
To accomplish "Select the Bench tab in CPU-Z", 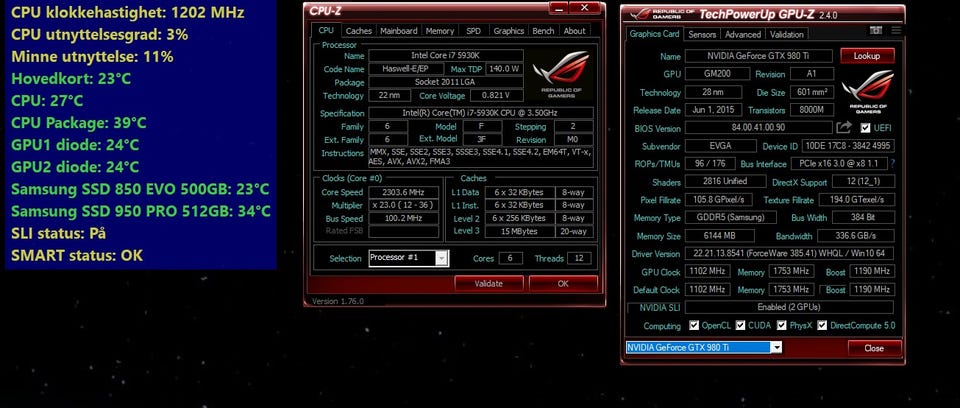I will pyautogui.click(x=543, y=31).
